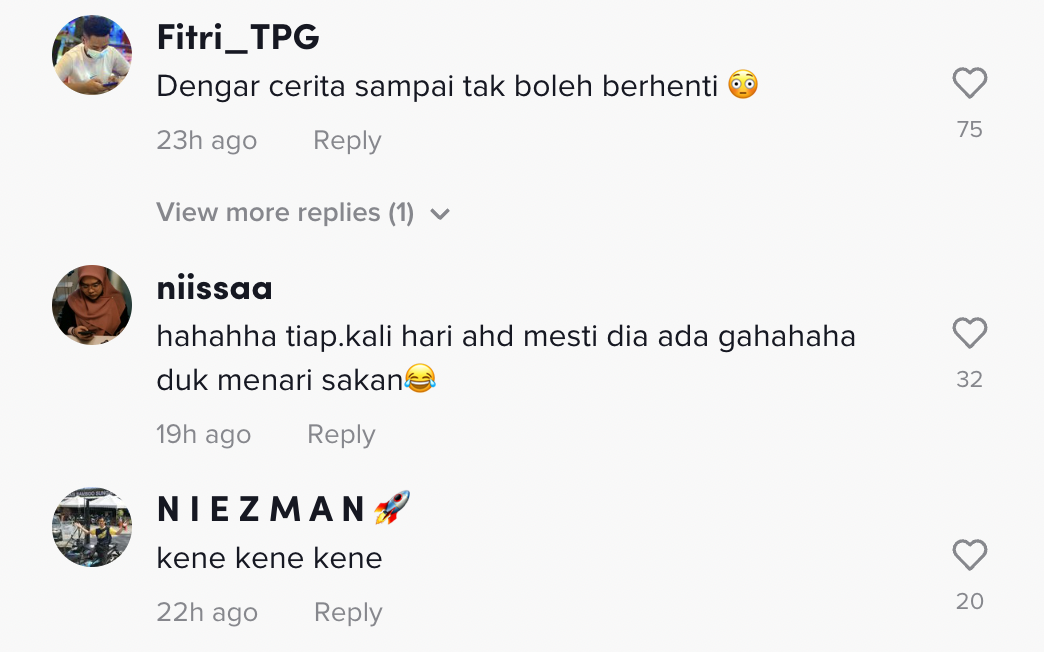
Task: Reply to niissaa's comment
Action: tap(341, 434)
